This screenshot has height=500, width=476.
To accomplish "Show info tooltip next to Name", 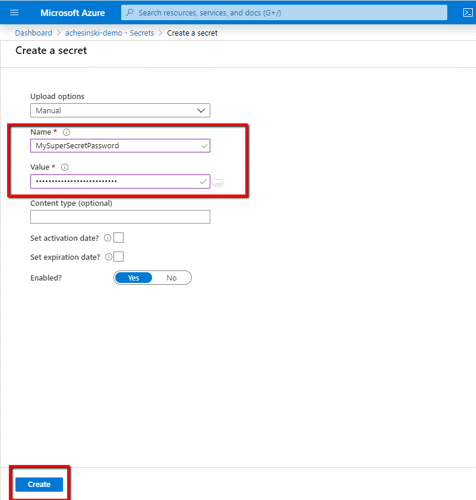I will tap(67, 132).
